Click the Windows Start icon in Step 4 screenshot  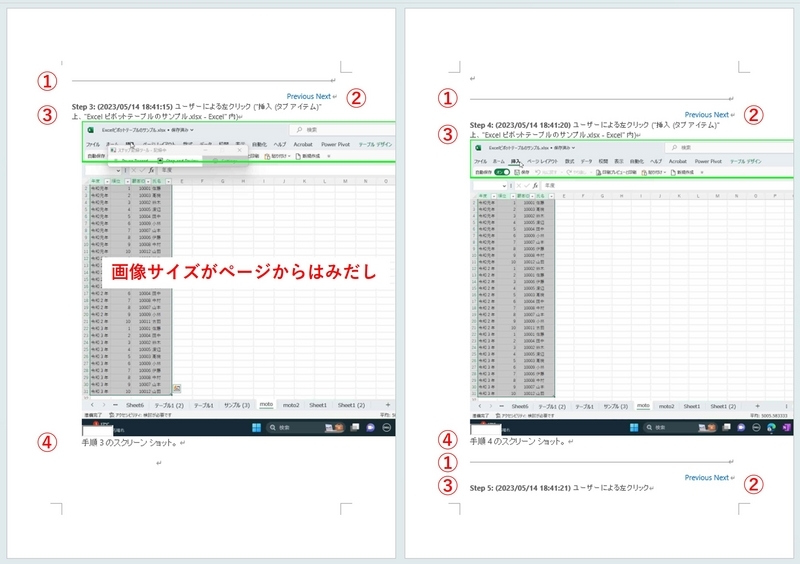pyautogui.click(x=634, y=427)
